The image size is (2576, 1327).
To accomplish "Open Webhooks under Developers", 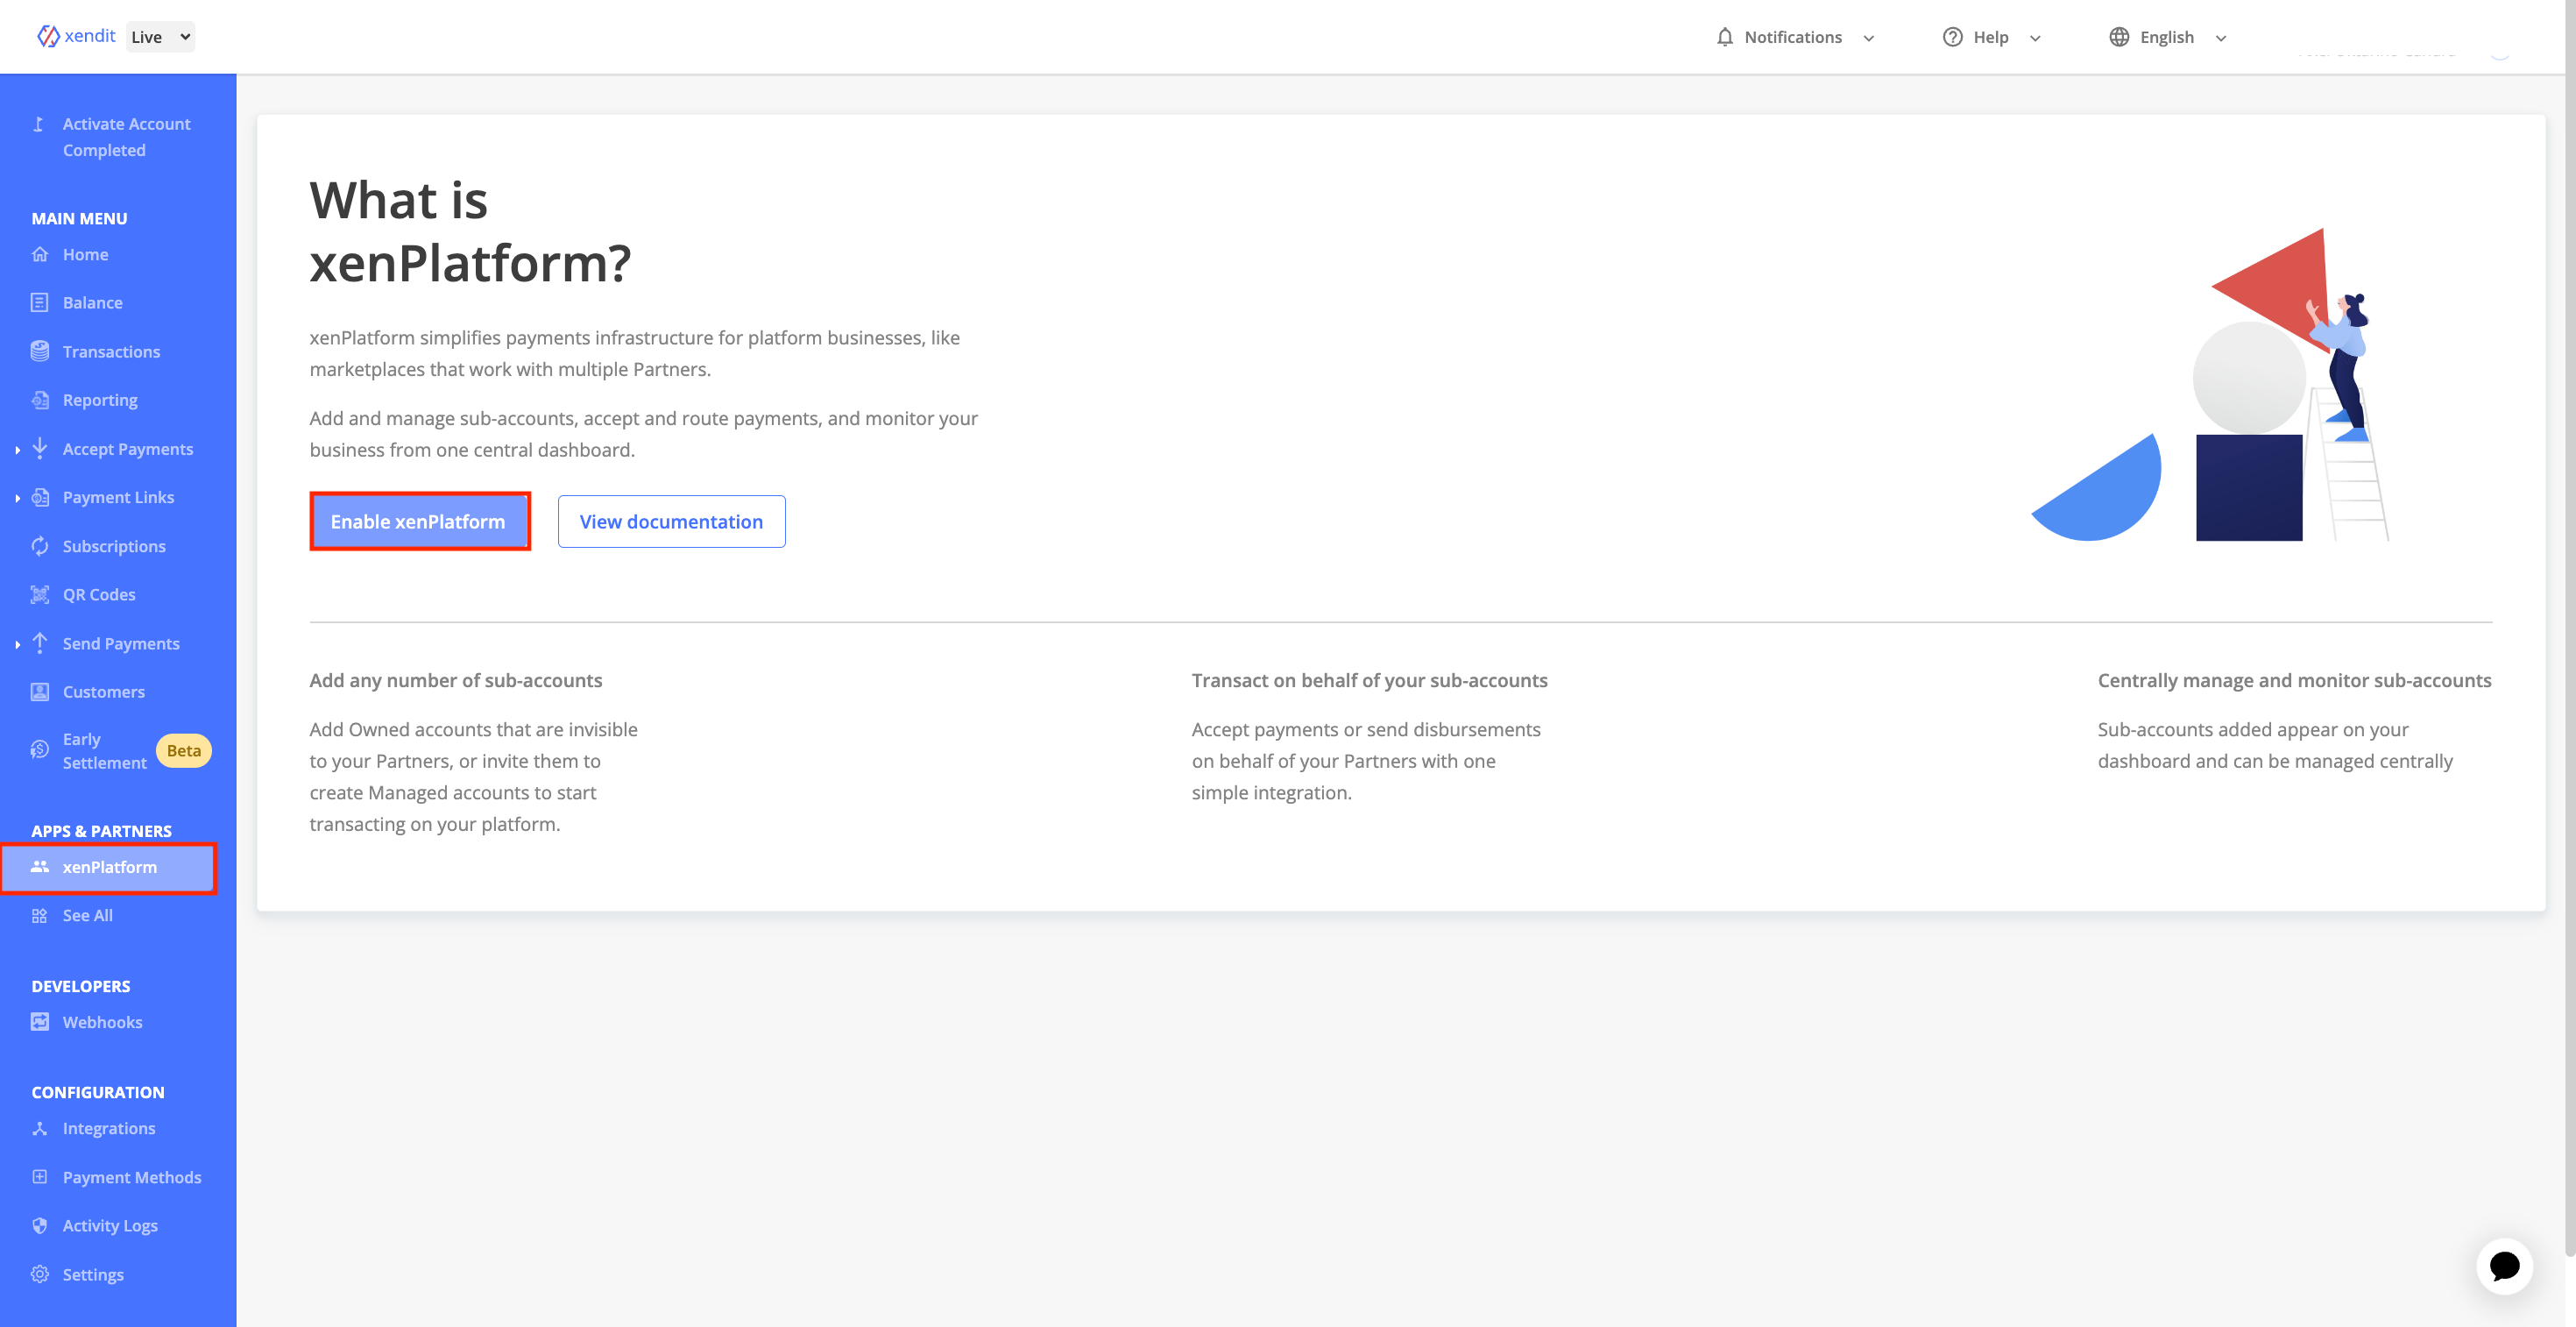I will [x=101, y=1021].
